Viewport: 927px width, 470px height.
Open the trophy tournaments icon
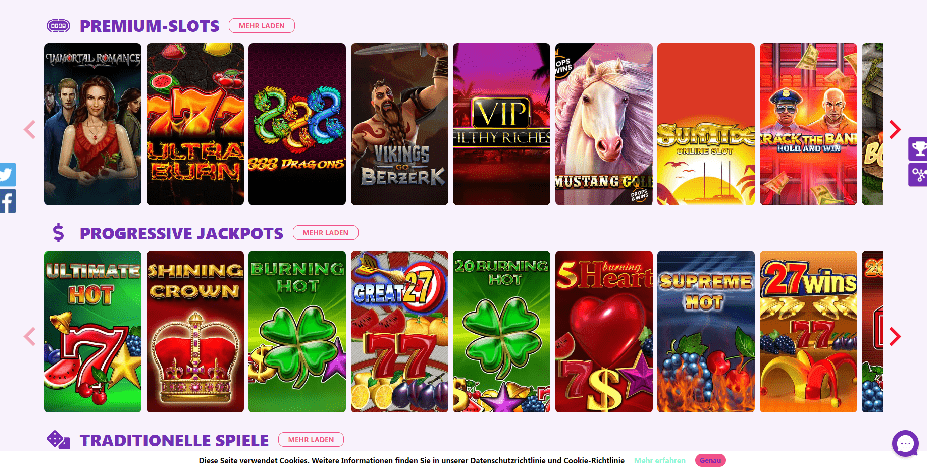point(918,149)
